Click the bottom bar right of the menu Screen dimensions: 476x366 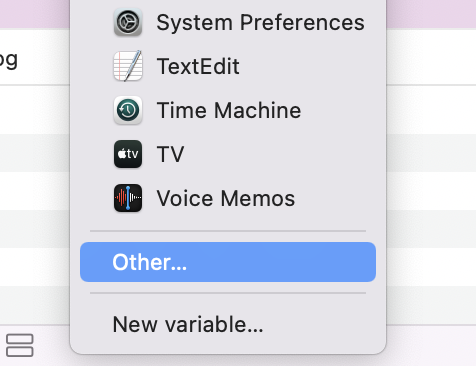(431, 346)
